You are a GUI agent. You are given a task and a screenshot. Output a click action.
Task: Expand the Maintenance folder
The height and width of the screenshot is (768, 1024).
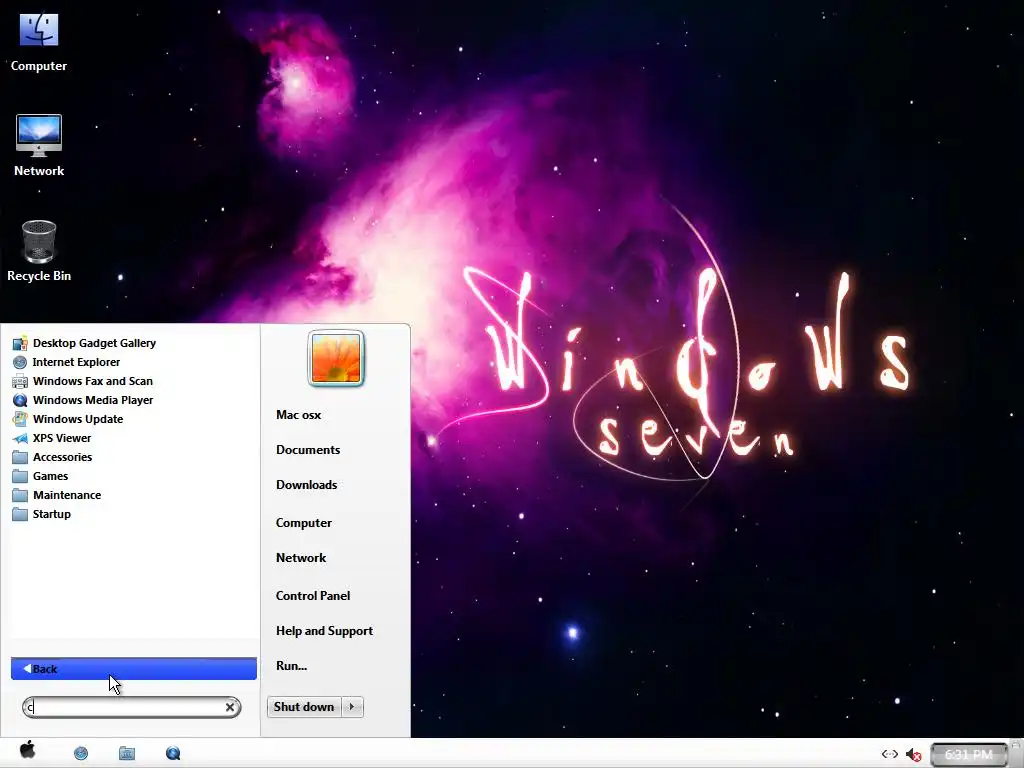pyautogui.click(x=67, y=495)
